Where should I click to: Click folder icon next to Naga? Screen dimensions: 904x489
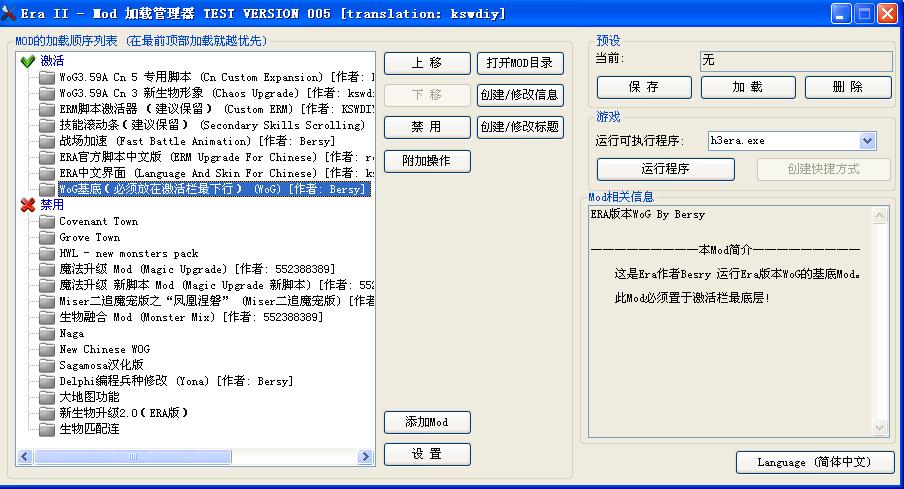point(47,333)
